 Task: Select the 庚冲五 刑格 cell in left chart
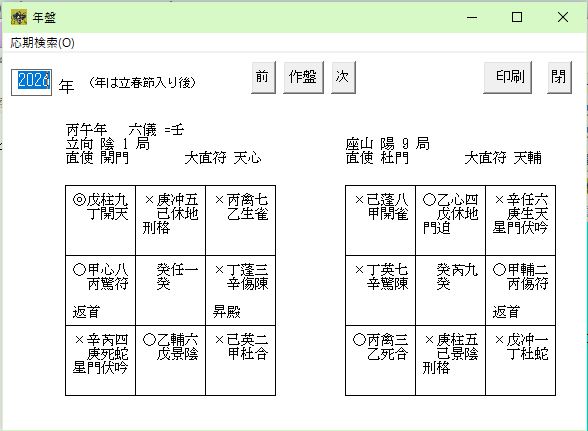pos(170,221)
